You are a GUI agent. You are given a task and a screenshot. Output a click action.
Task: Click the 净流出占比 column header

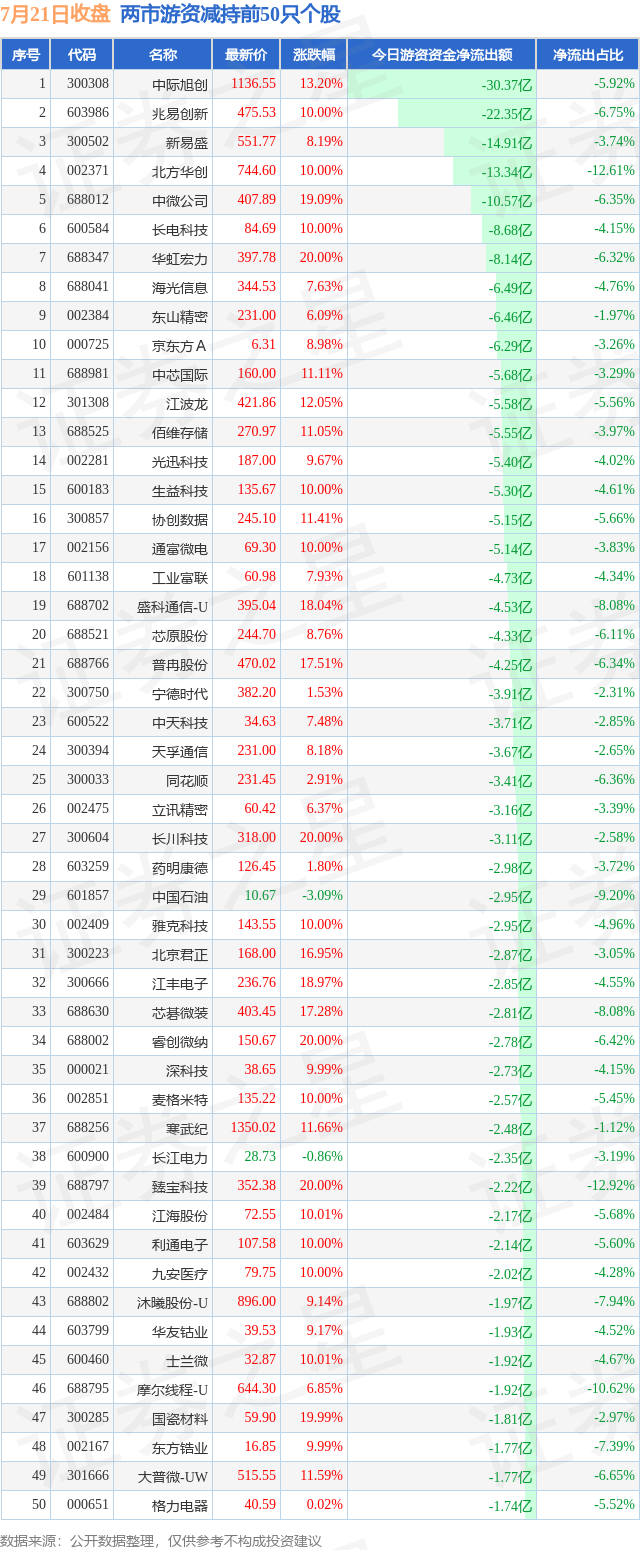(588, 55)
